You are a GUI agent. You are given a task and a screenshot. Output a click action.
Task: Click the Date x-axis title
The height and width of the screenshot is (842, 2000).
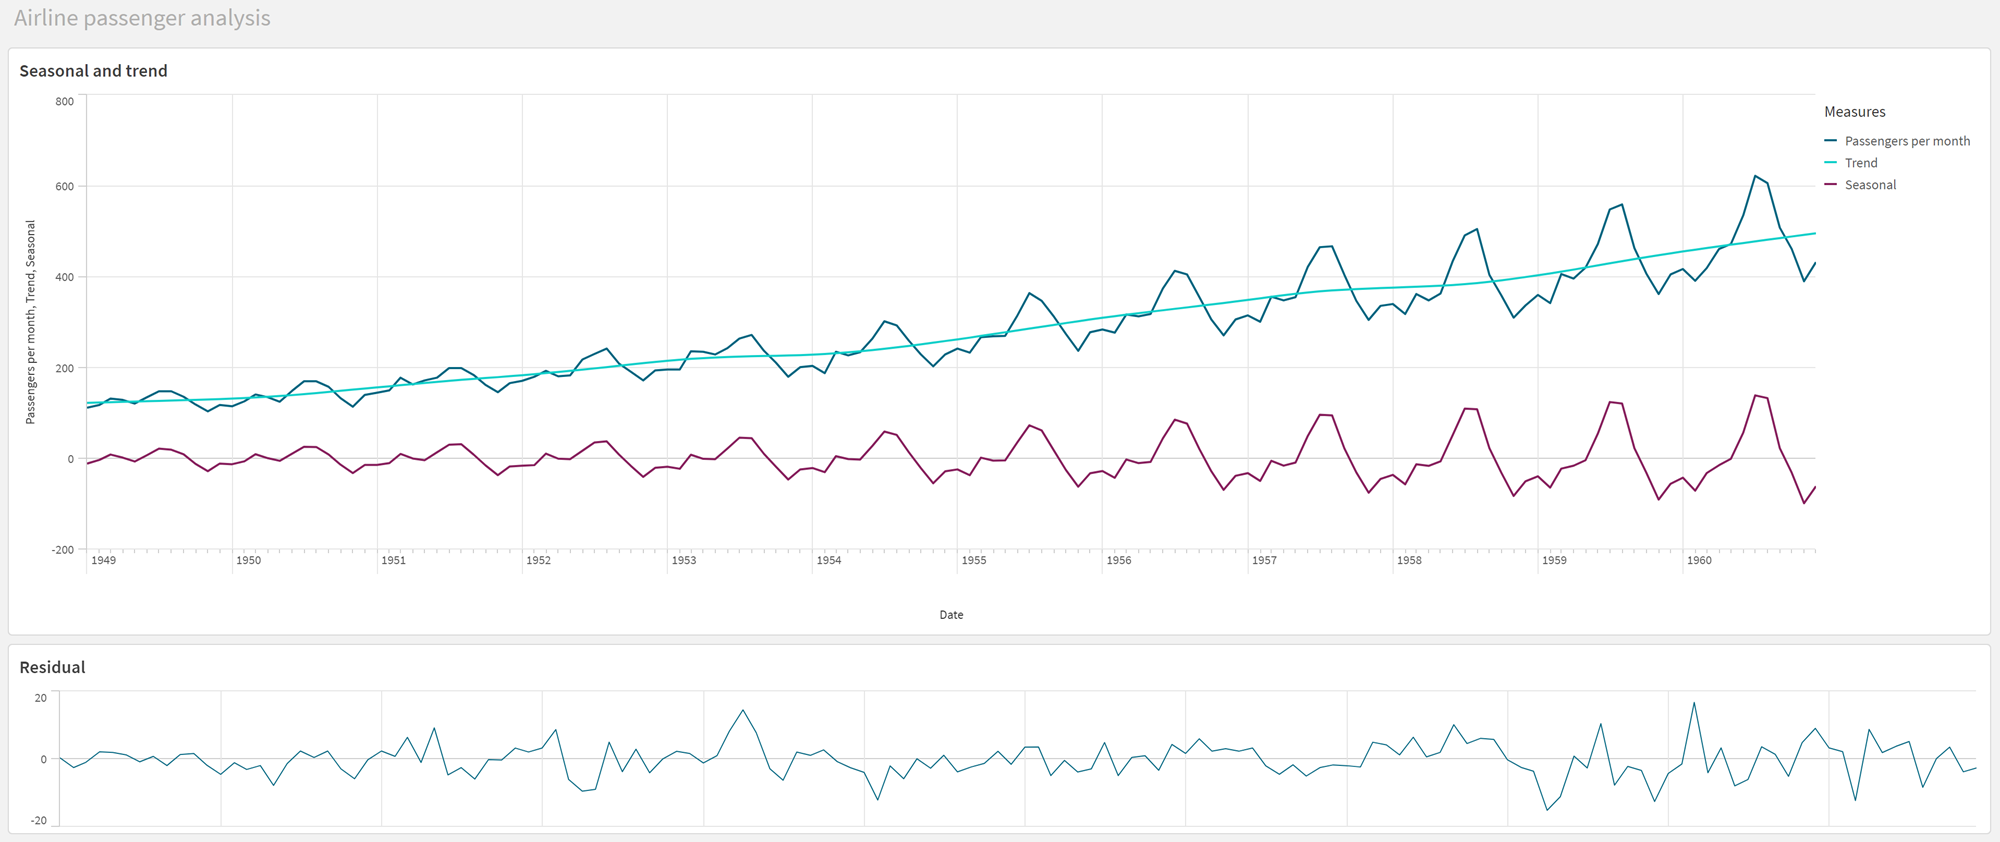(951, 615)
